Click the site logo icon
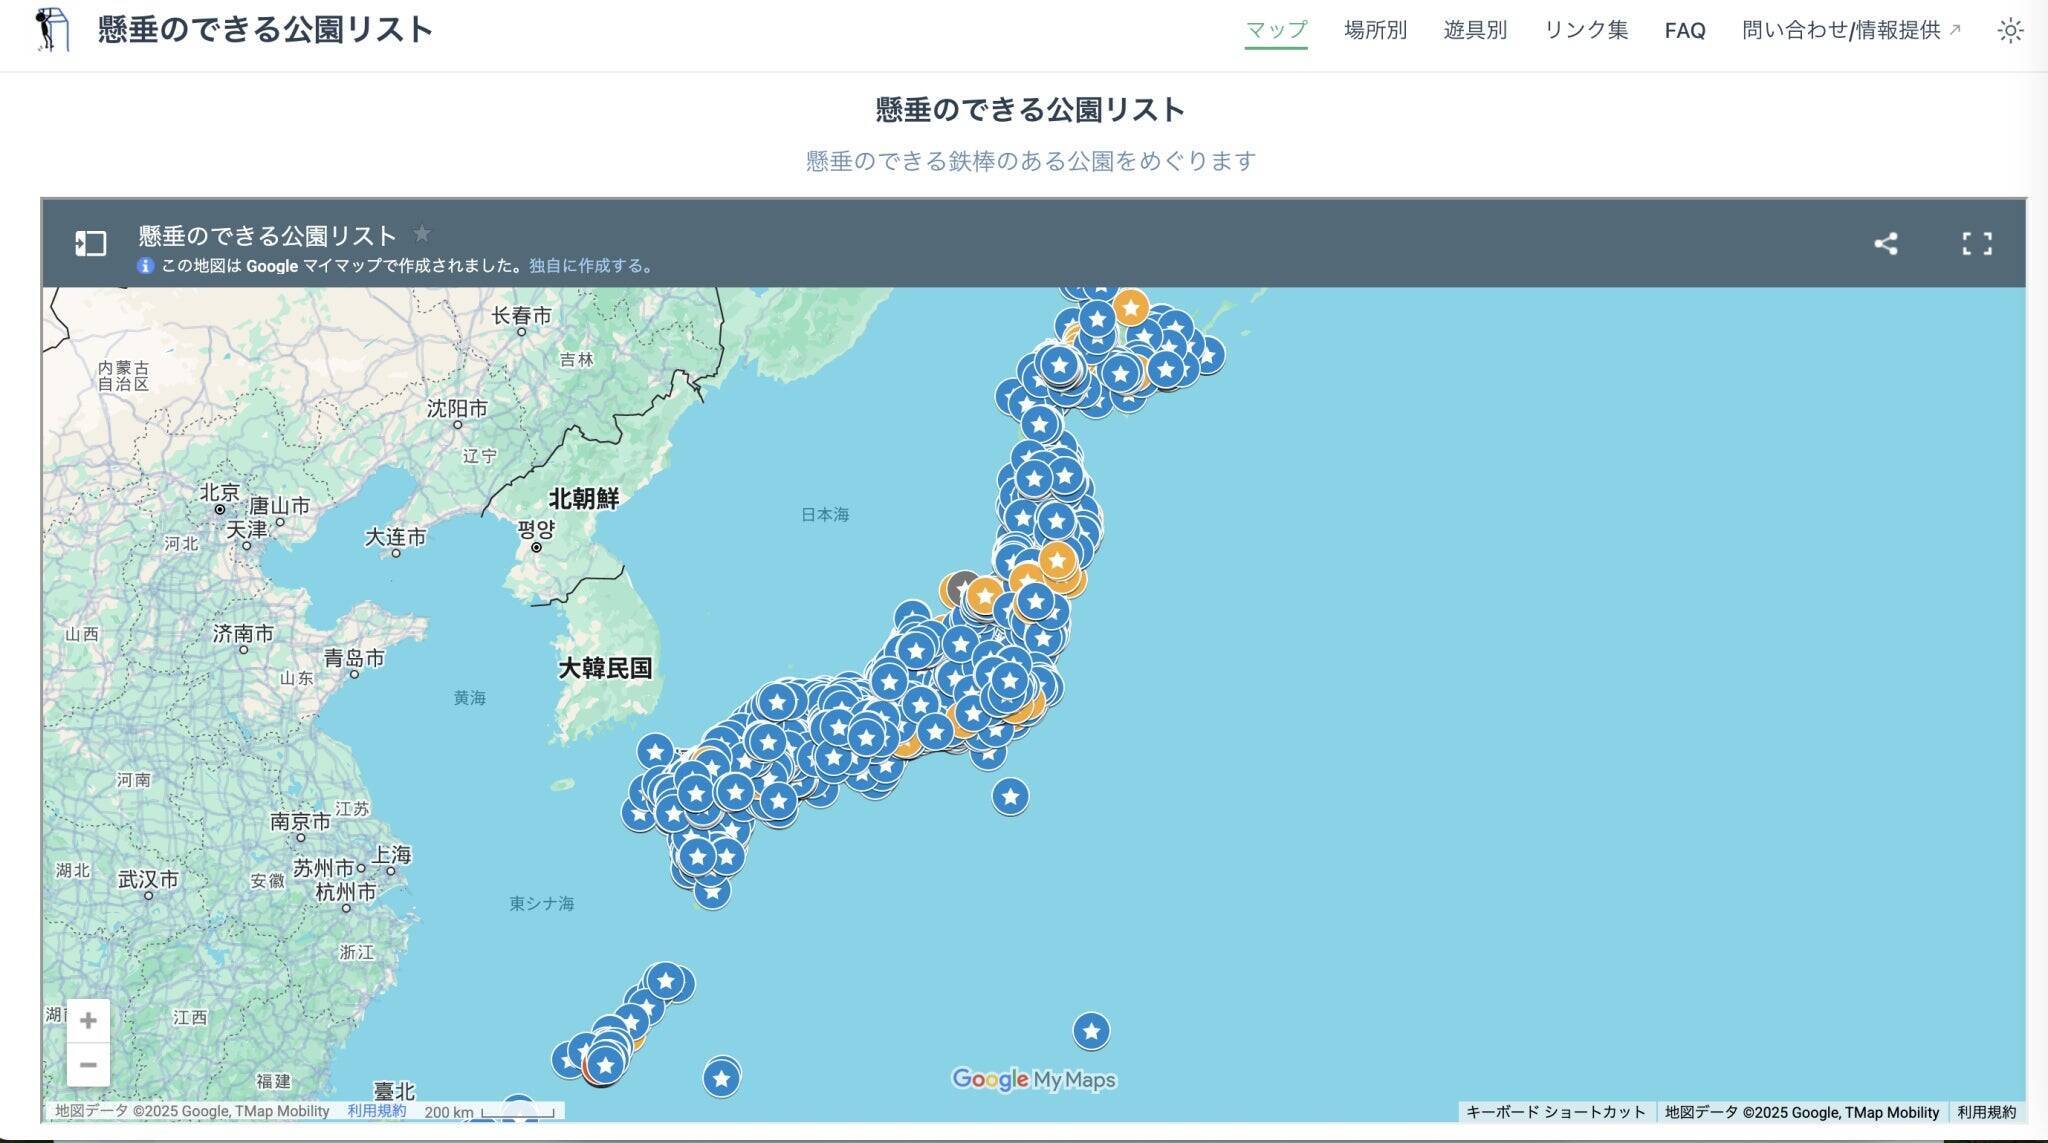 (52, 29)
